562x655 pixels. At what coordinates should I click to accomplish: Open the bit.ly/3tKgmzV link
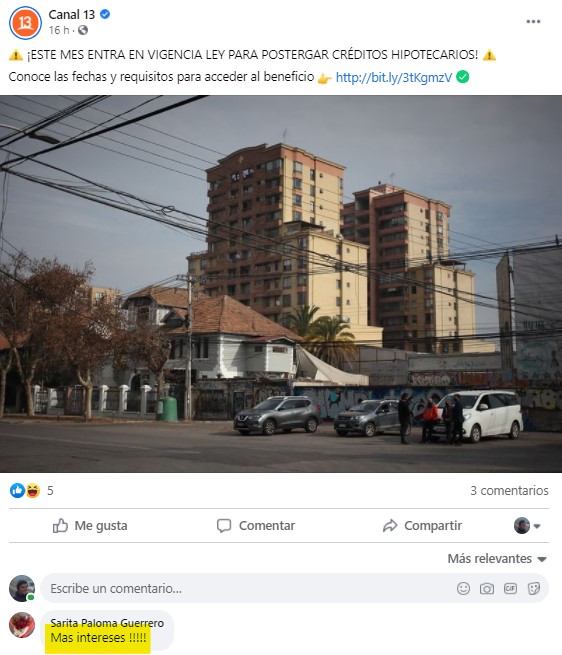click(x=394, y=77)
